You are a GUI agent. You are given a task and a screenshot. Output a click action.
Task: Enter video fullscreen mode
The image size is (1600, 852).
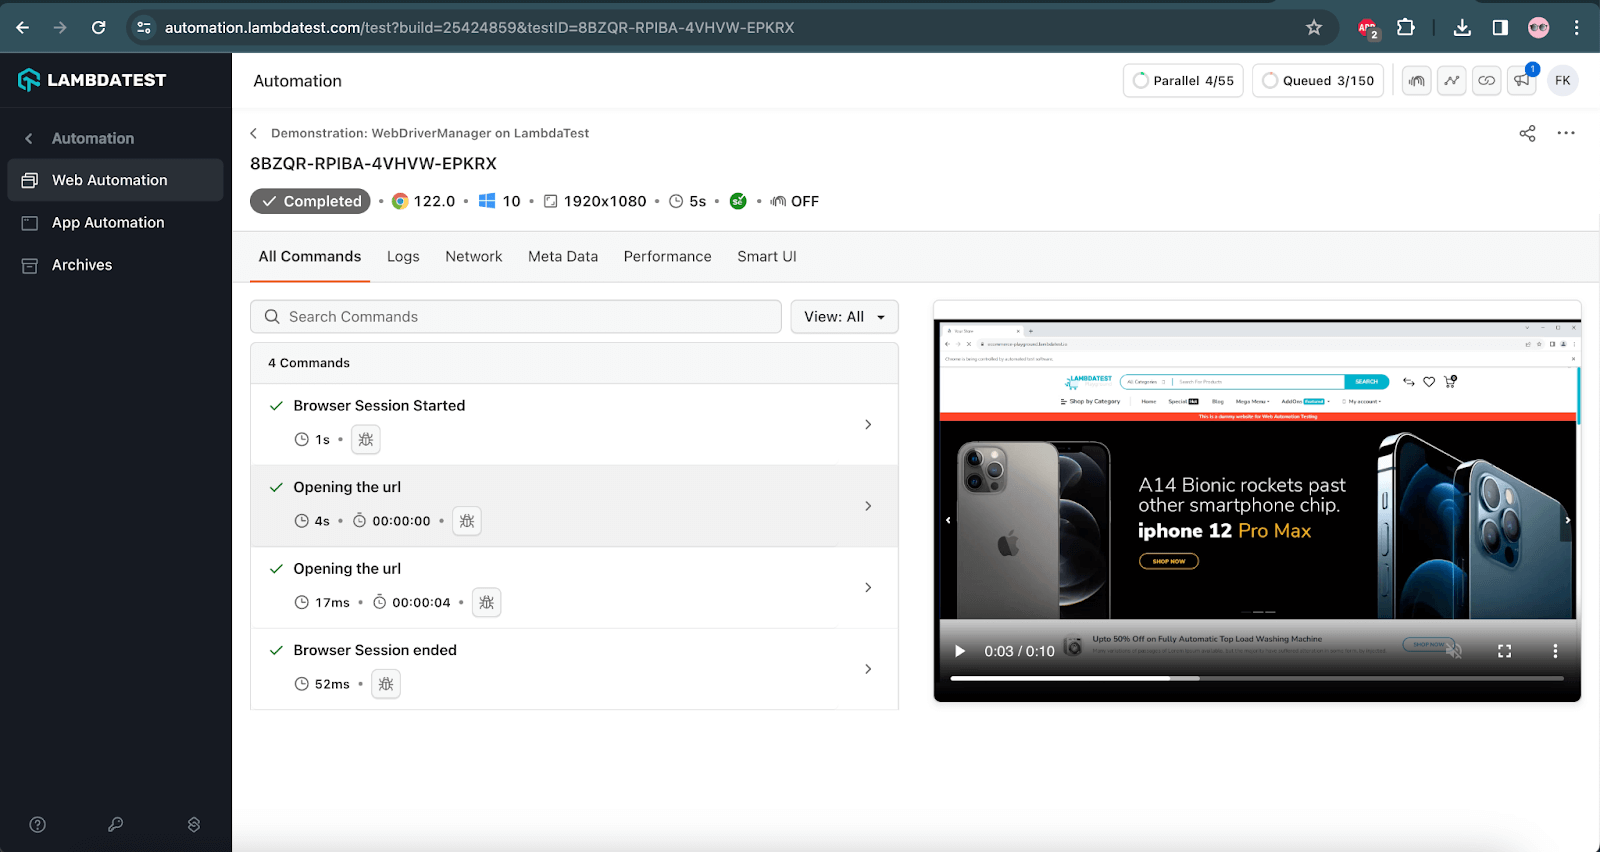pyautogui.click(x=1504, y=651)
